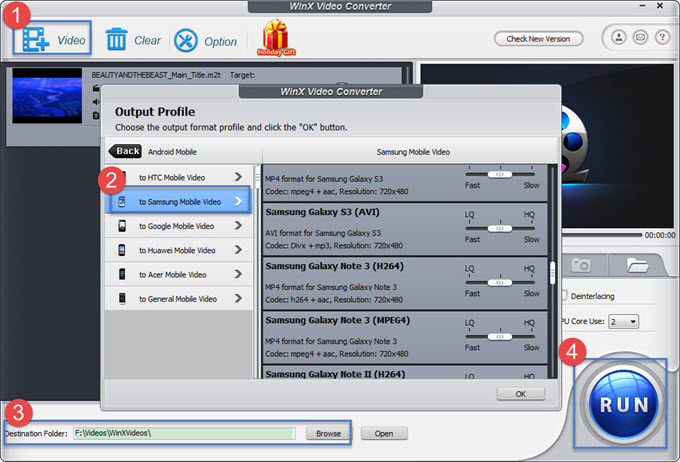This screenshot has width=680, height=462.
Task: Close the WinX Video Converter window
Action: pyautogui.click(x=660, y=6)
